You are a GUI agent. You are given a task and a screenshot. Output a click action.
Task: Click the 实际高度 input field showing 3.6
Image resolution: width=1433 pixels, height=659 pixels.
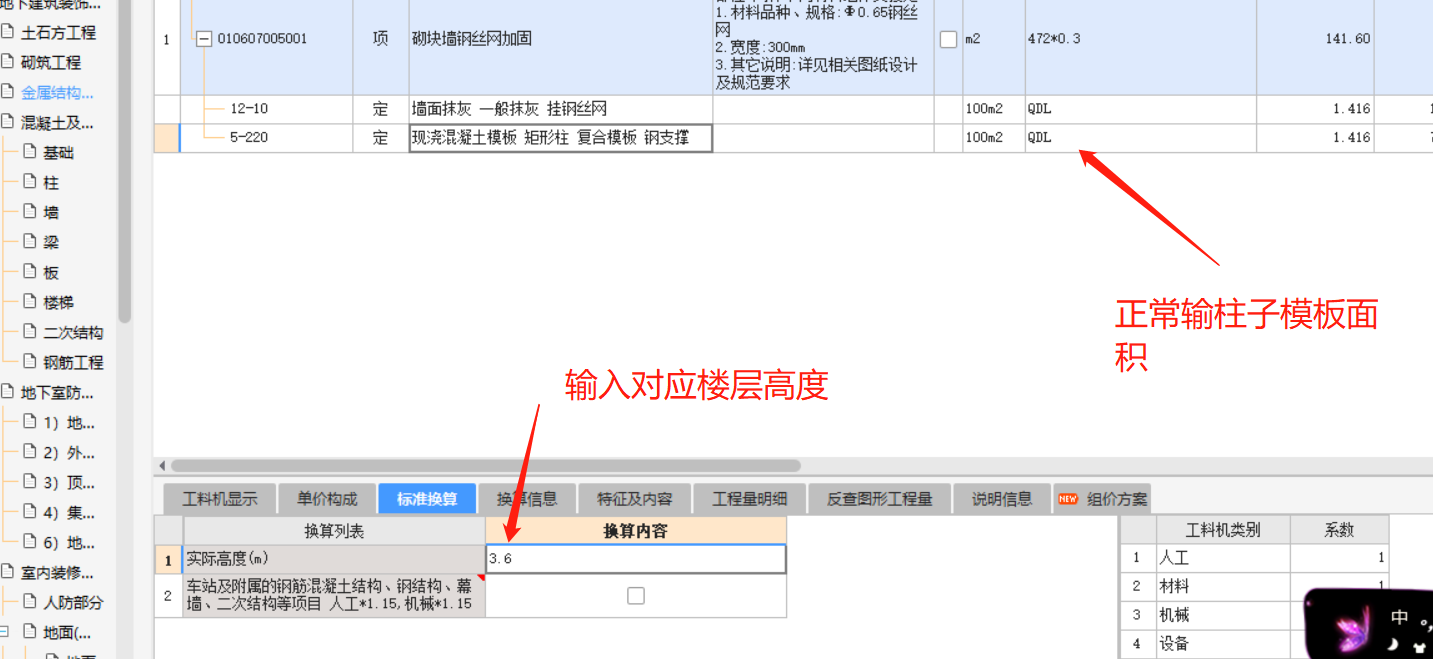(635, 558)
